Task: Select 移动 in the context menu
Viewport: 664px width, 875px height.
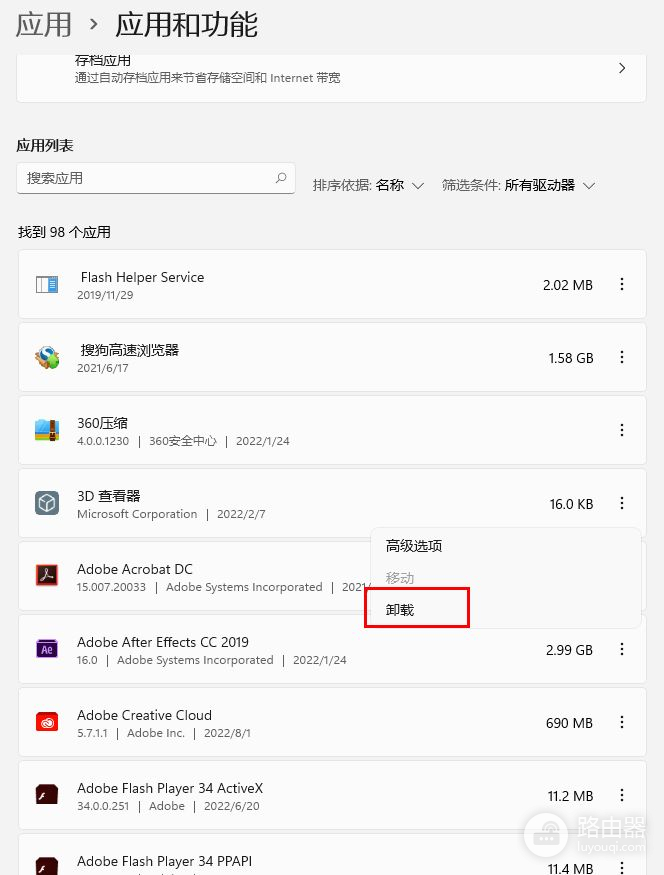Action: (x=400, y=578)
